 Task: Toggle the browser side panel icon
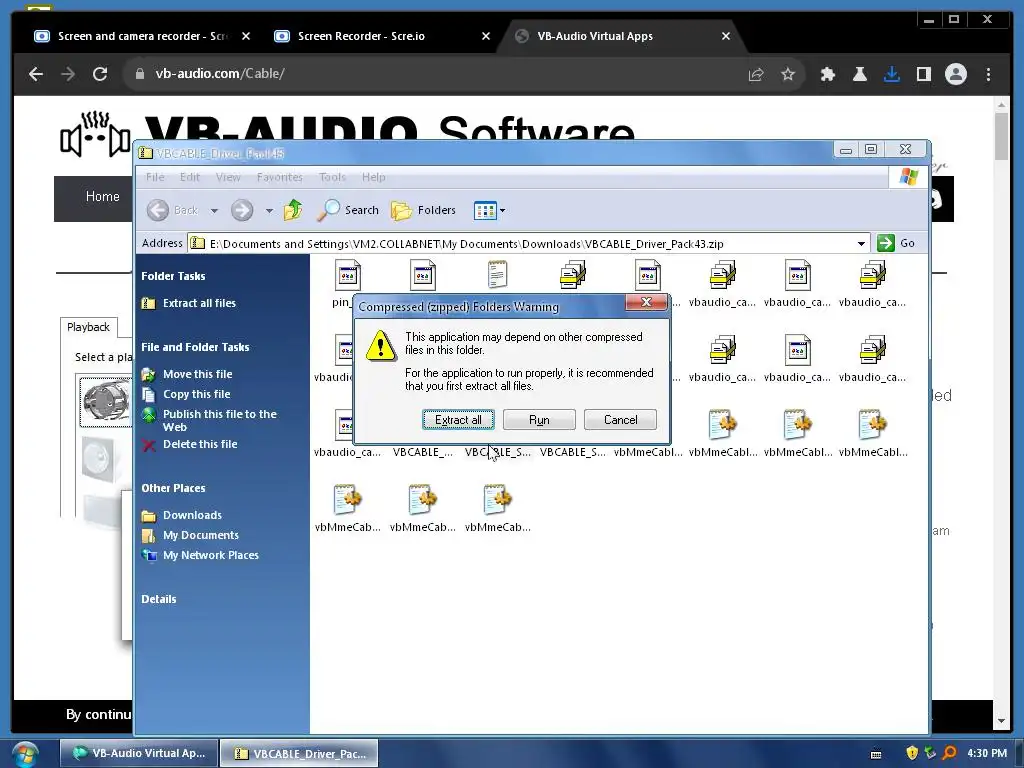[923, 74]
